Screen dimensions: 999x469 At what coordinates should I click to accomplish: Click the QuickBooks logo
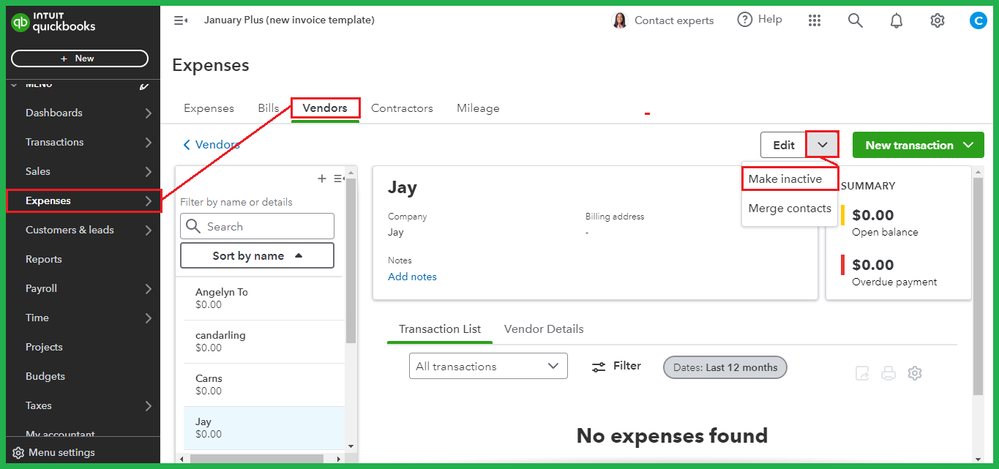pos(54,23)
